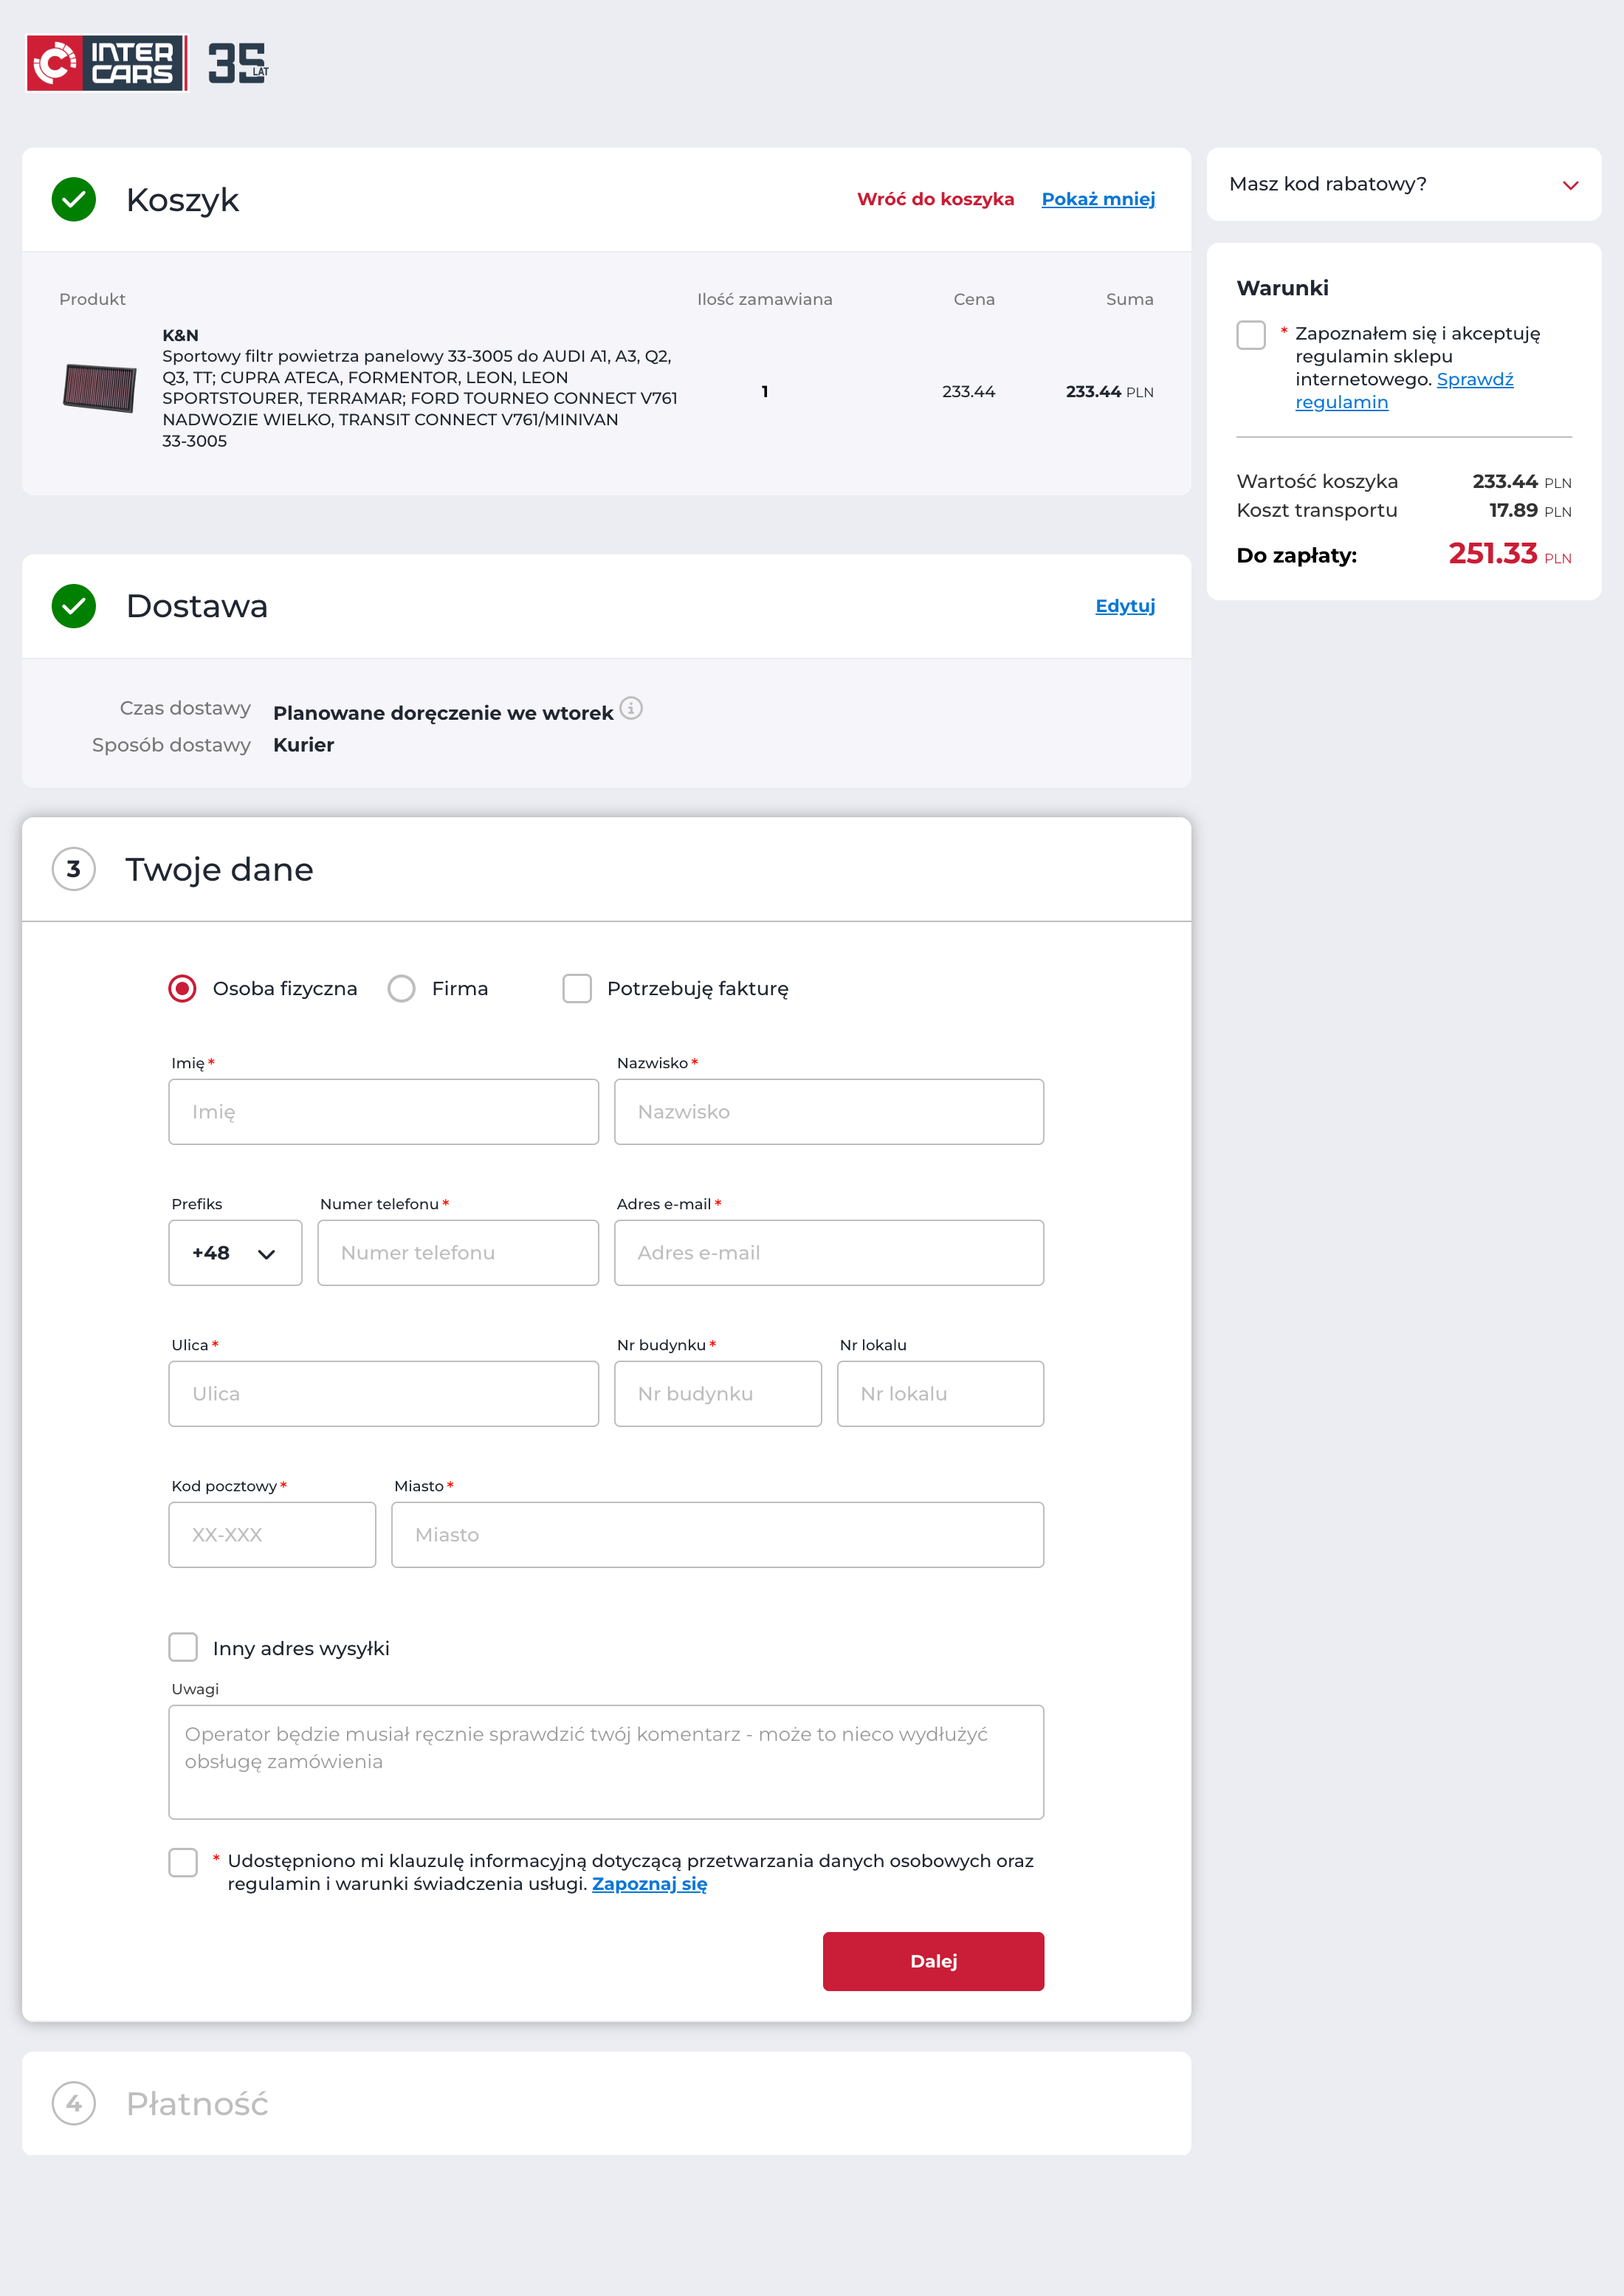Click the green checkmark next to Koszyk
Viewport: 1624px width, 2296px height.
point(74,200)
